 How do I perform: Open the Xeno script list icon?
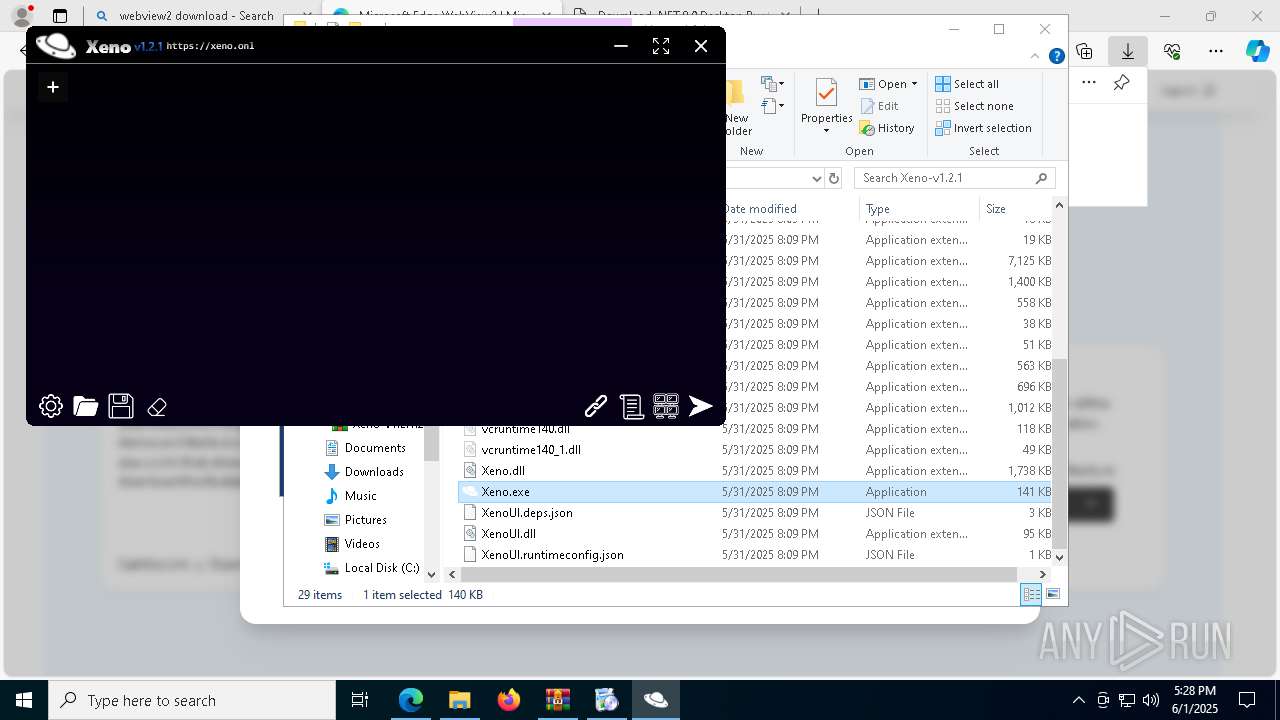[x=631, y=405]
